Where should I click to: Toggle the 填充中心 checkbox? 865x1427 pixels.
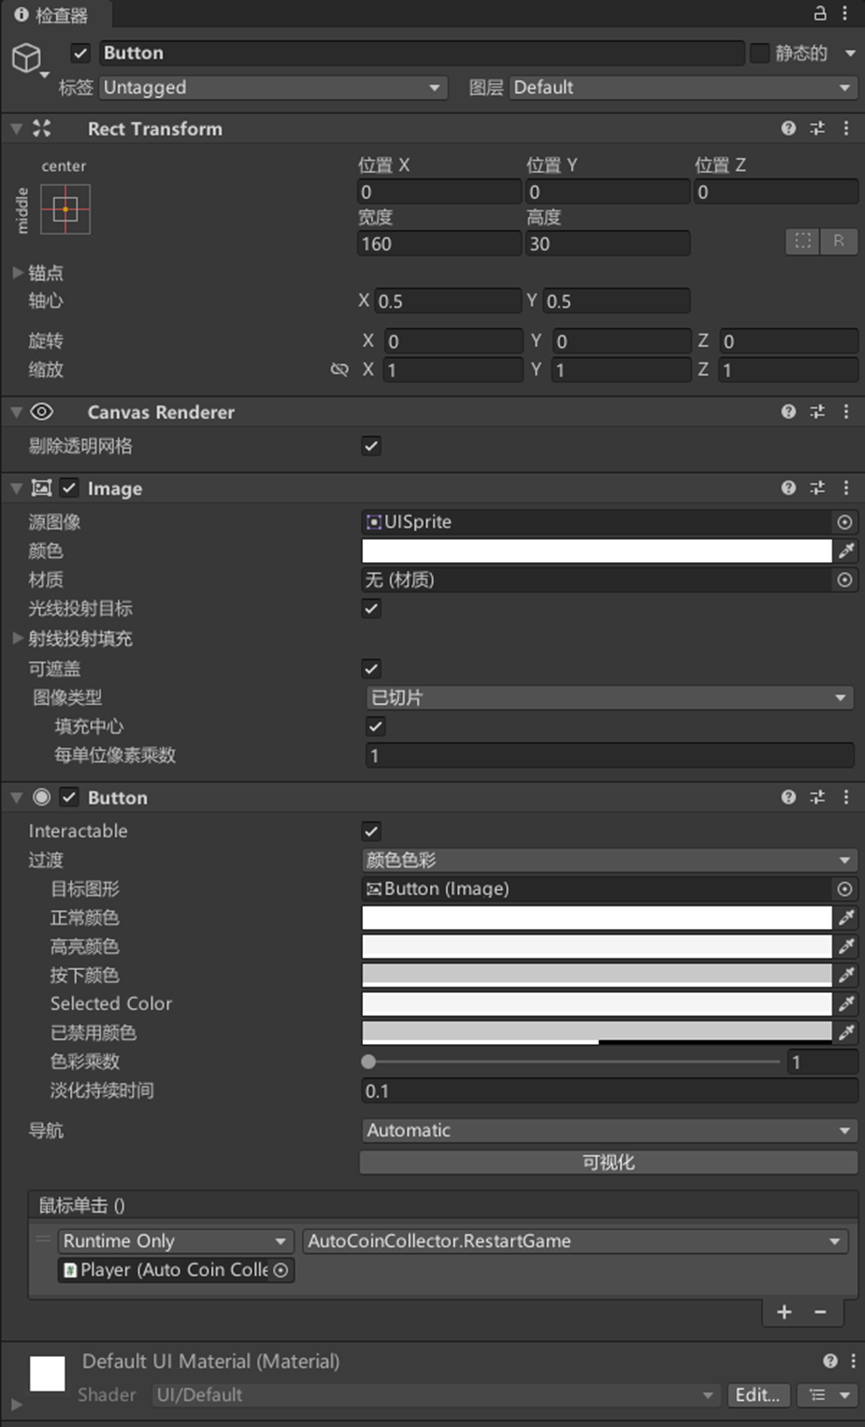376,727
